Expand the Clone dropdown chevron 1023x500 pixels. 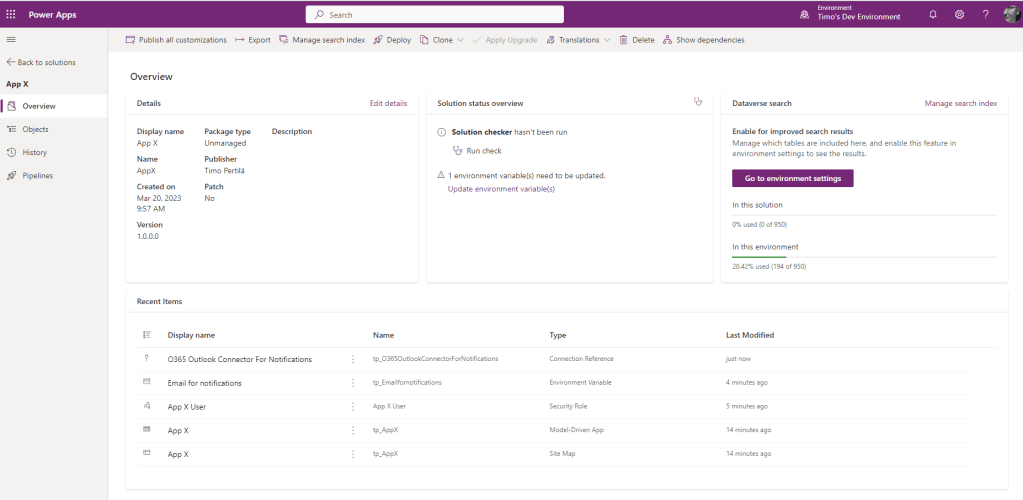(460, 40)
